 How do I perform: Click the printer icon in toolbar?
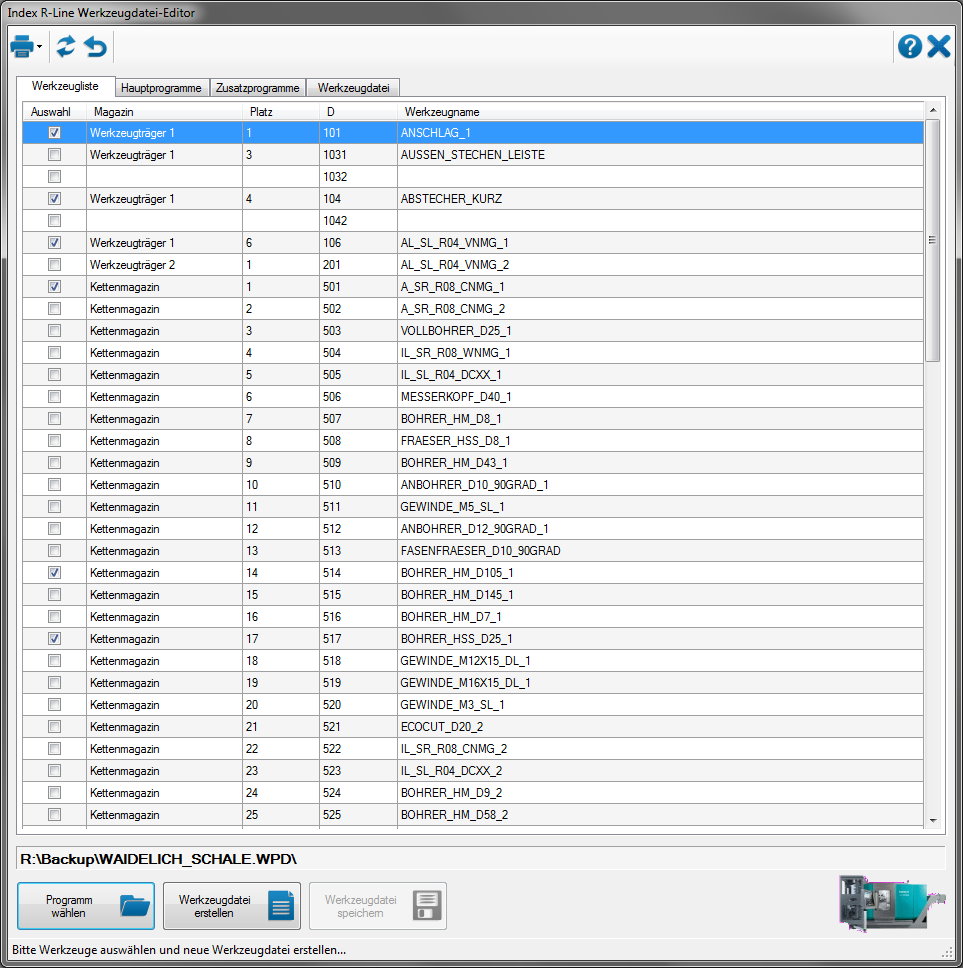tap(21, 46)
